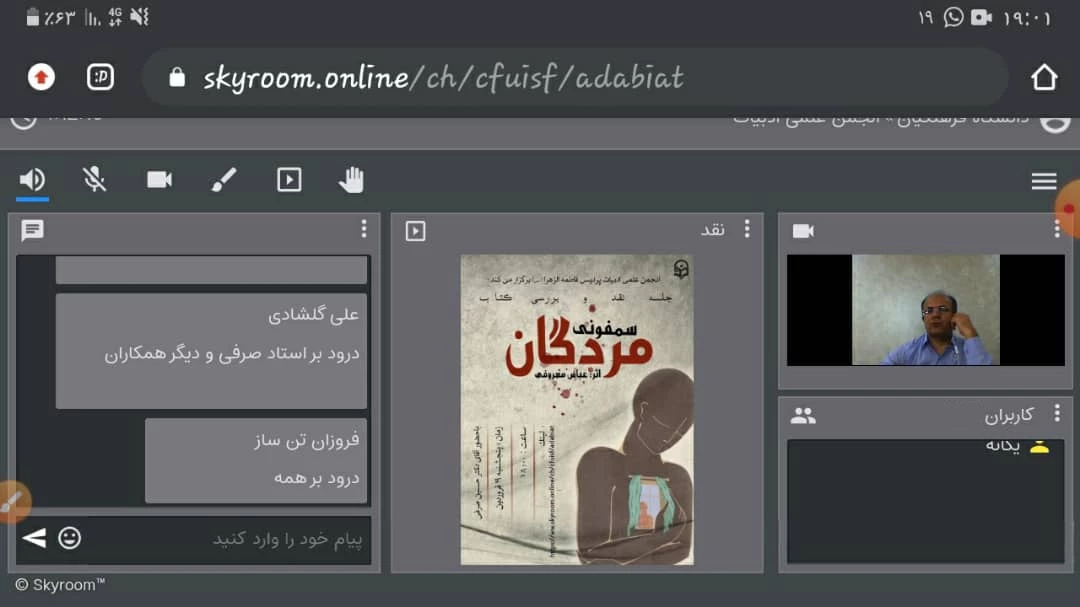Open the hamburger main menu

click(x=1044, y=181)
